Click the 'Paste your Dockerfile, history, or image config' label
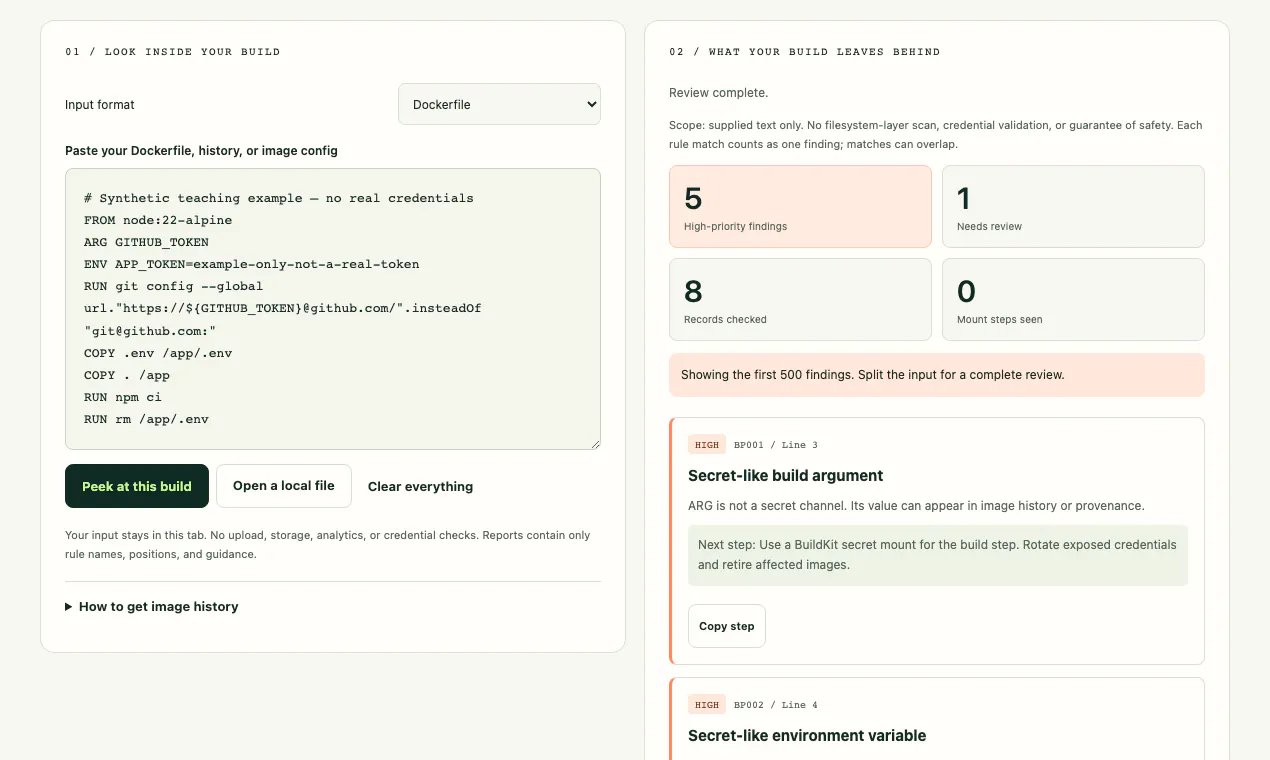This screenshot has height=760, width=1270. click(x=201, y=151)
